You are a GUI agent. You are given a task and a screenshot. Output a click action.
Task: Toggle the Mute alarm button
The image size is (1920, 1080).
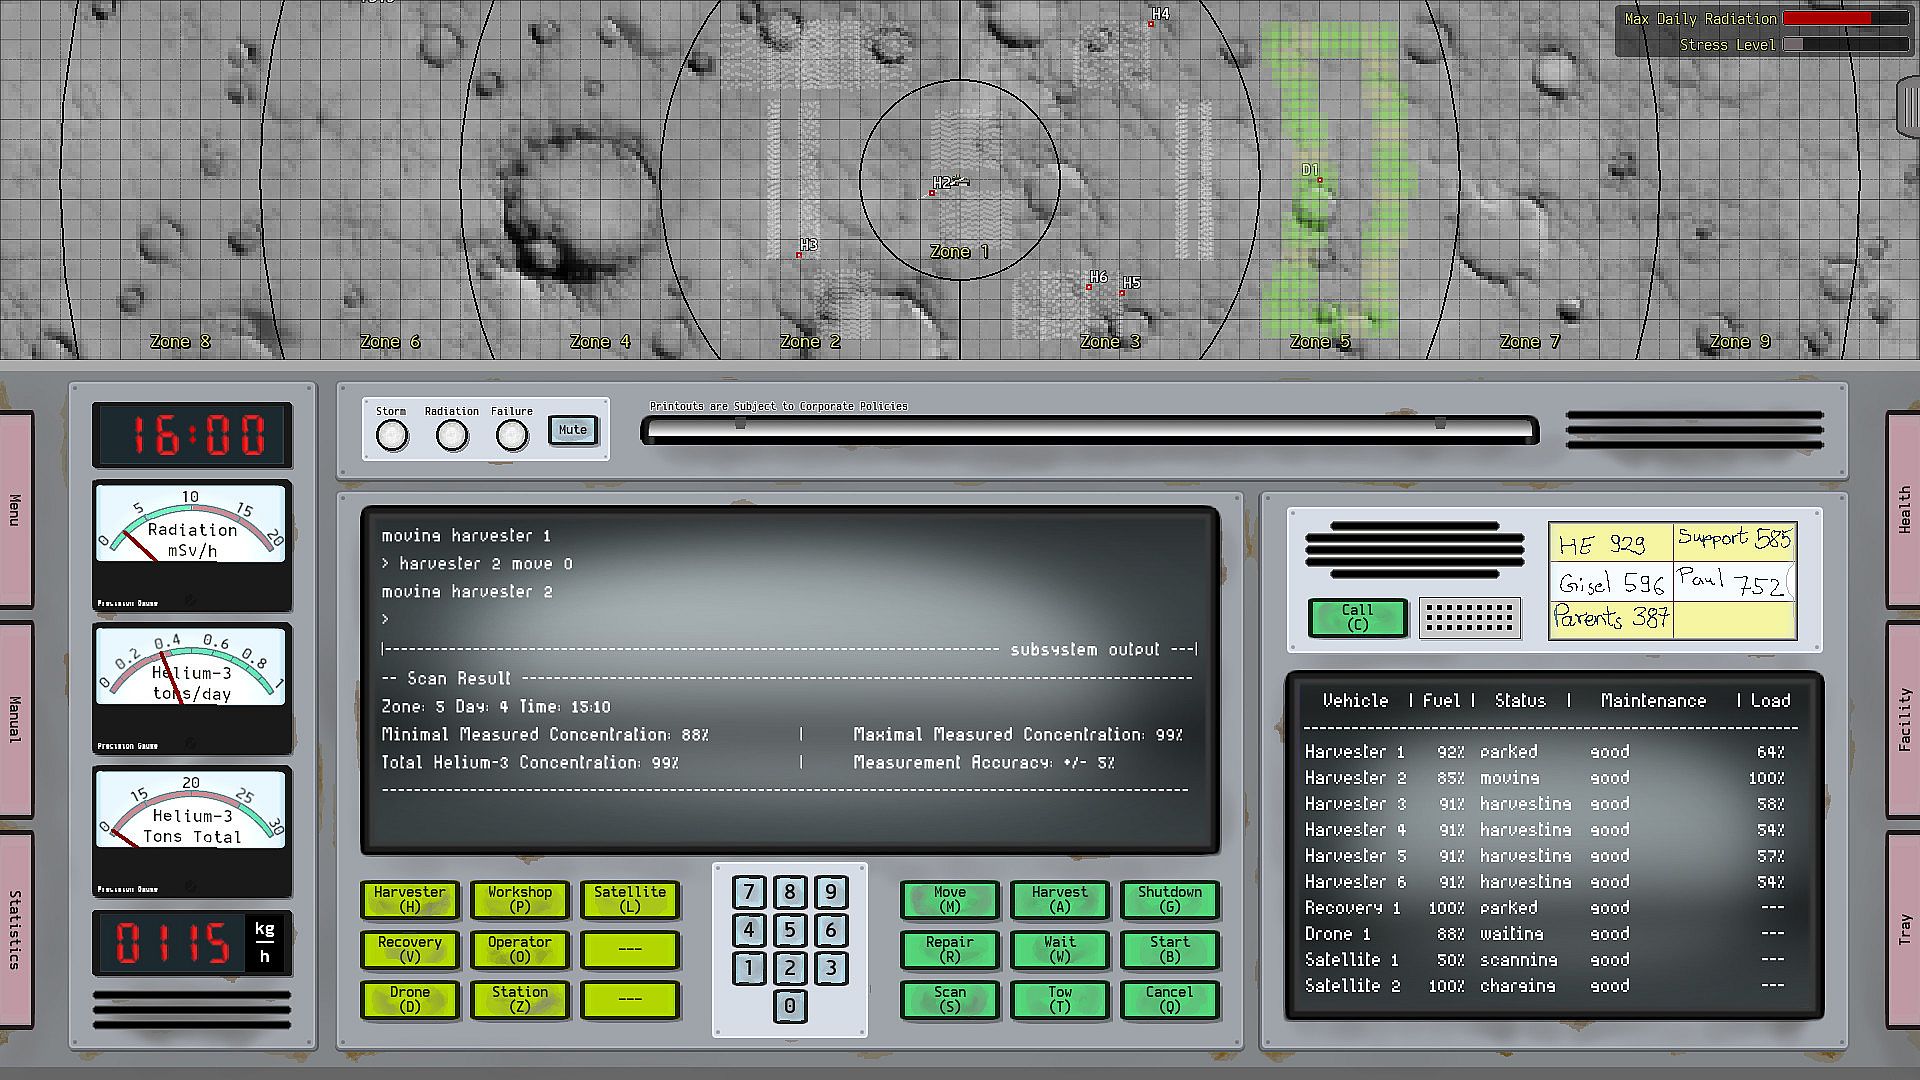[573, 430]
